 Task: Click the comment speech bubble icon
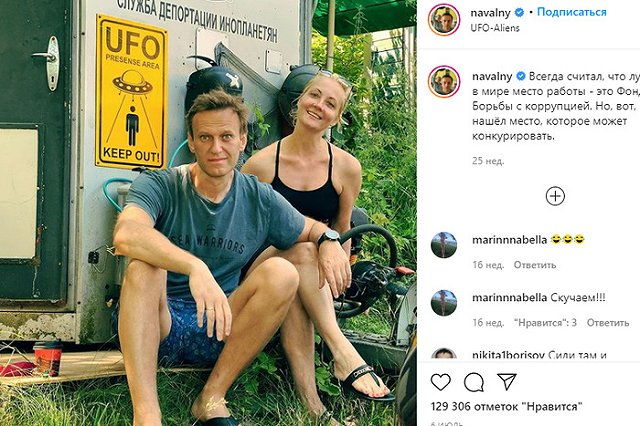pyautogui.click(x=474, y=381)
